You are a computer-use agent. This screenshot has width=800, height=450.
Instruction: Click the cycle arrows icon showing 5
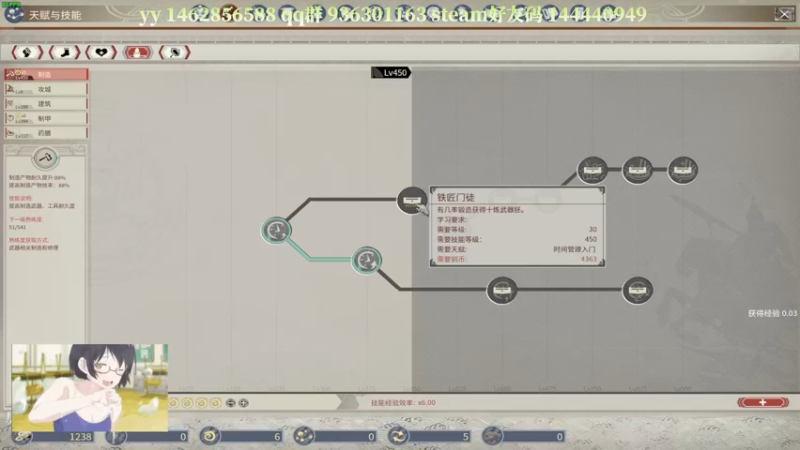397,436
